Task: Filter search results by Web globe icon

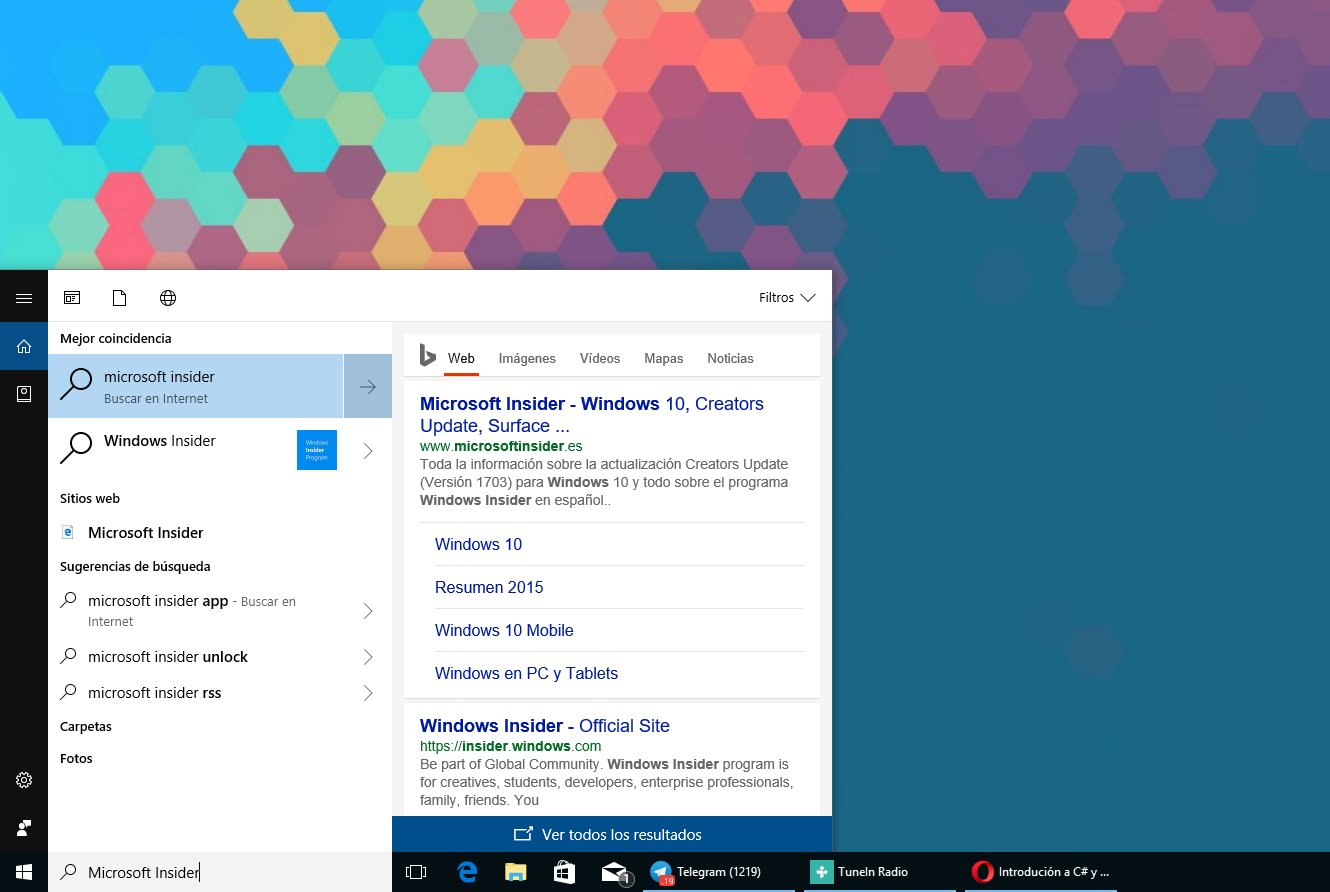Action: pos(168,298)
